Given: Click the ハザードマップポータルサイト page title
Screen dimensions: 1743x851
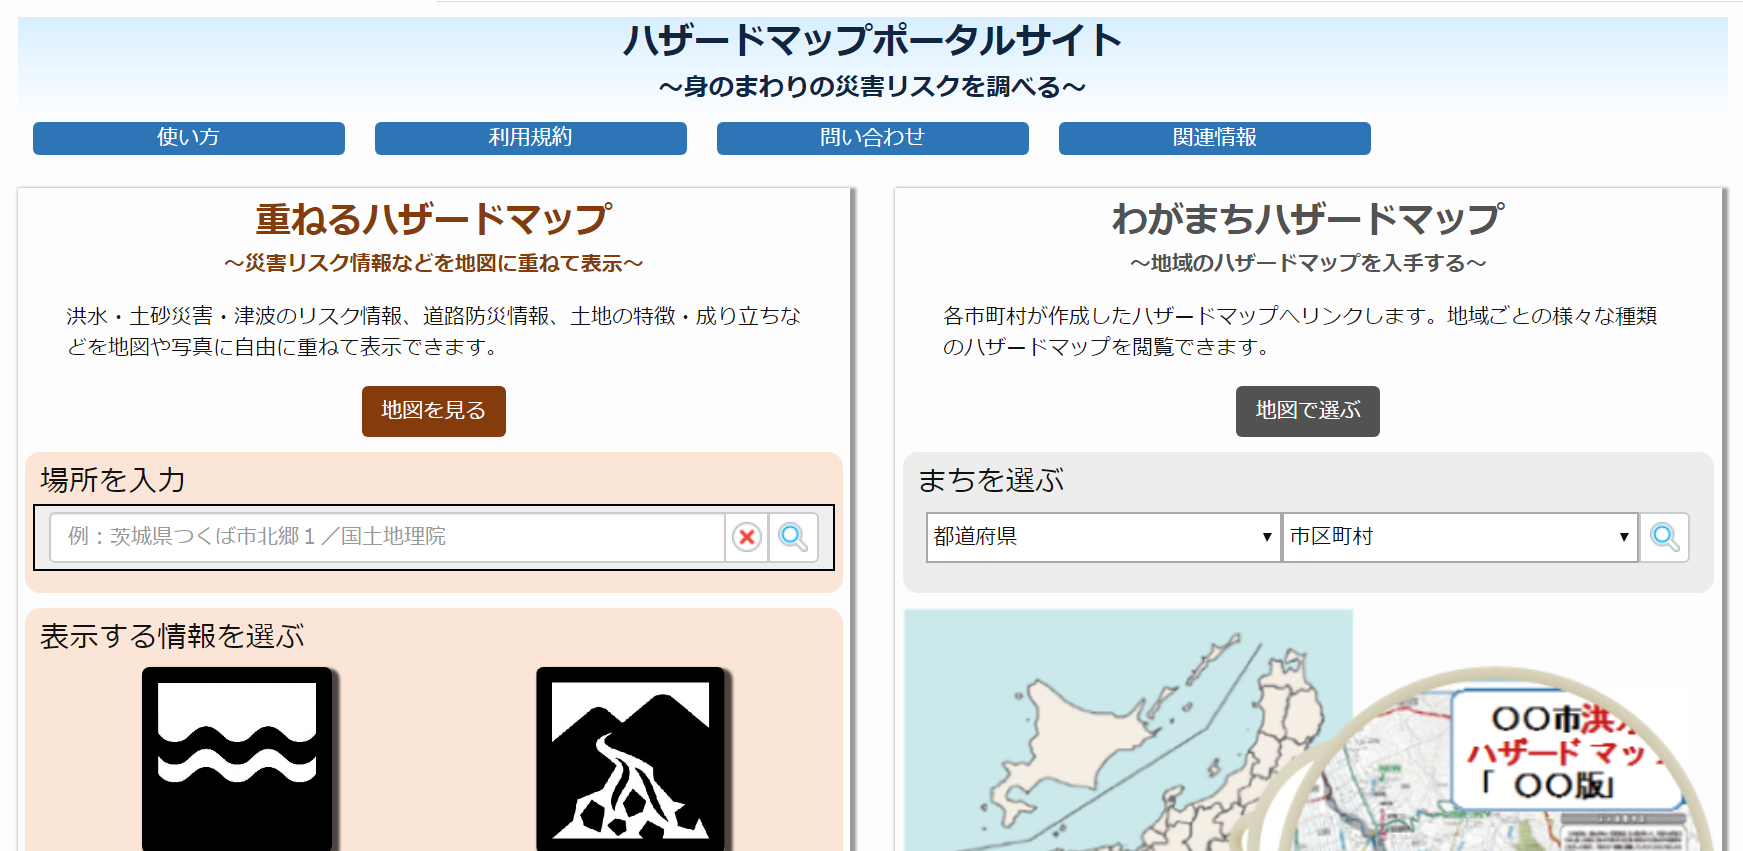Looking at the screenshot, I should [873, 40].
